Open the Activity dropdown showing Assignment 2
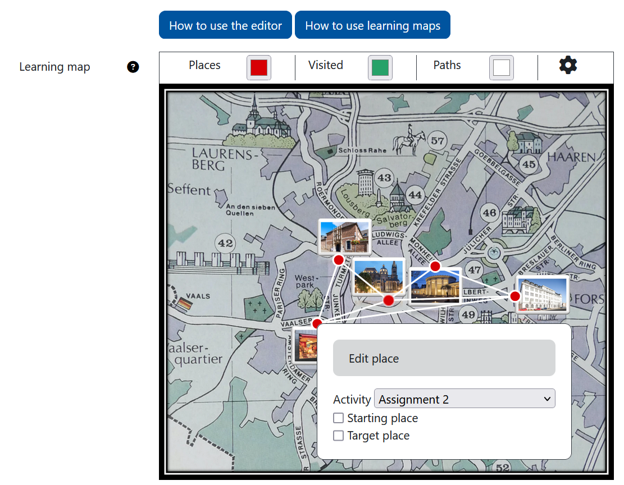This screenshot has height=485, width=624. point(464,399)
